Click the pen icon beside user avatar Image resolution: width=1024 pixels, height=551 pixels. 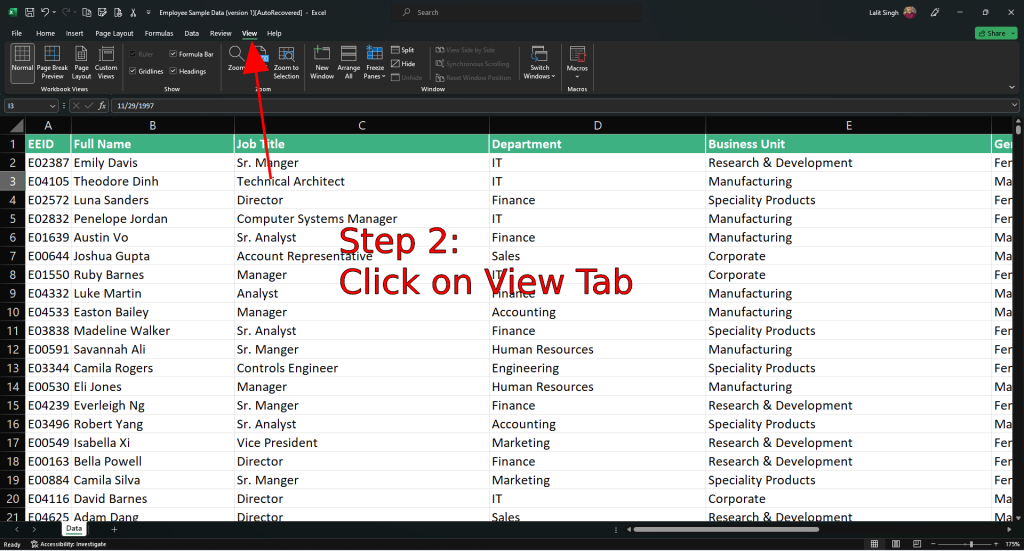(x=935, y=12)
